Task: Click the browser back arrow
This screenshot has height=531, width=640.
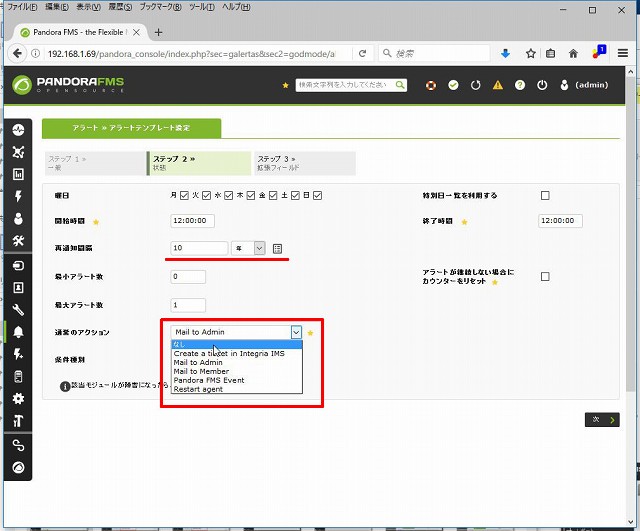Action: [17, 53]
